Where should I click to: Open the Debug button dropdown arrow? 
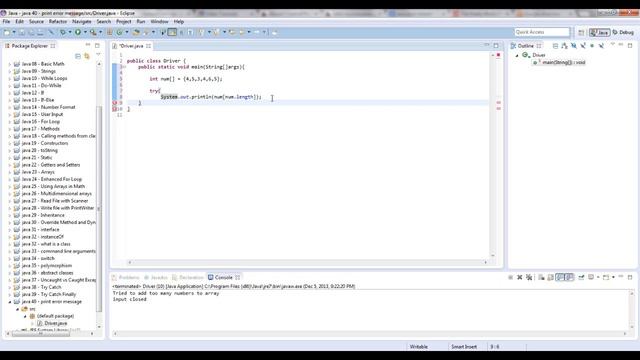(x=70, y=32)
